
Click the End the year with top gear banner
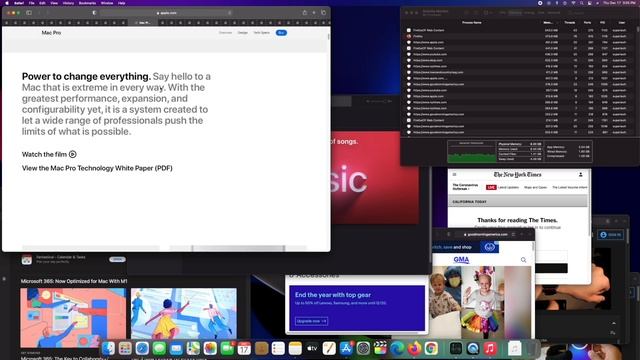tap(357, 308)
